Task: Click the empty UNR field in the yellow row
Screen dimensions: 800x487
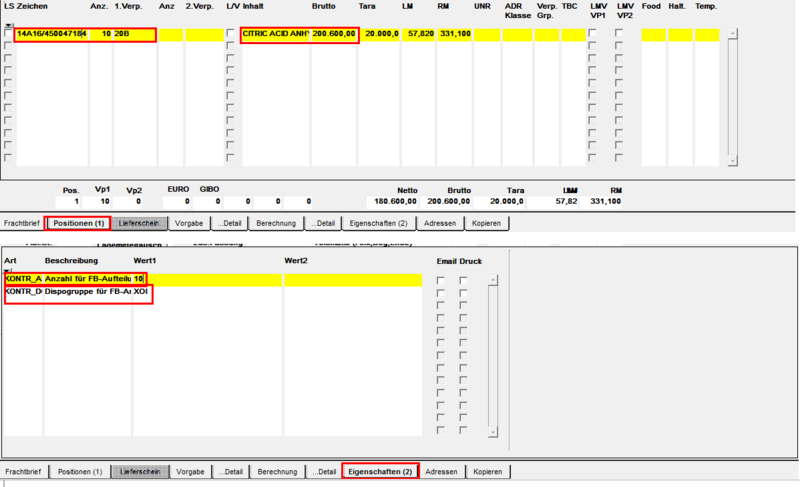Action: [x=487, y=35]
